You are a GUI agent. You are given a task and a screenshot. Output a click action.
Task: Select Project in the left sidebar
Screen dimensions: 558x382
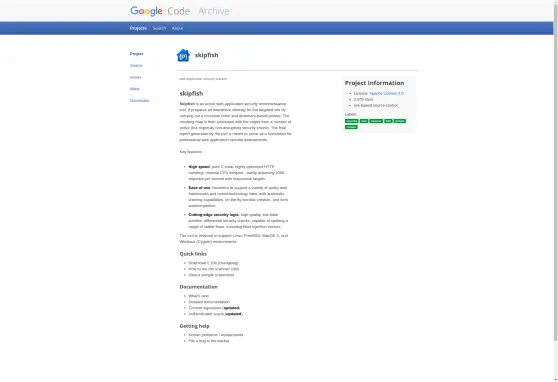click(x=137, y=54)
